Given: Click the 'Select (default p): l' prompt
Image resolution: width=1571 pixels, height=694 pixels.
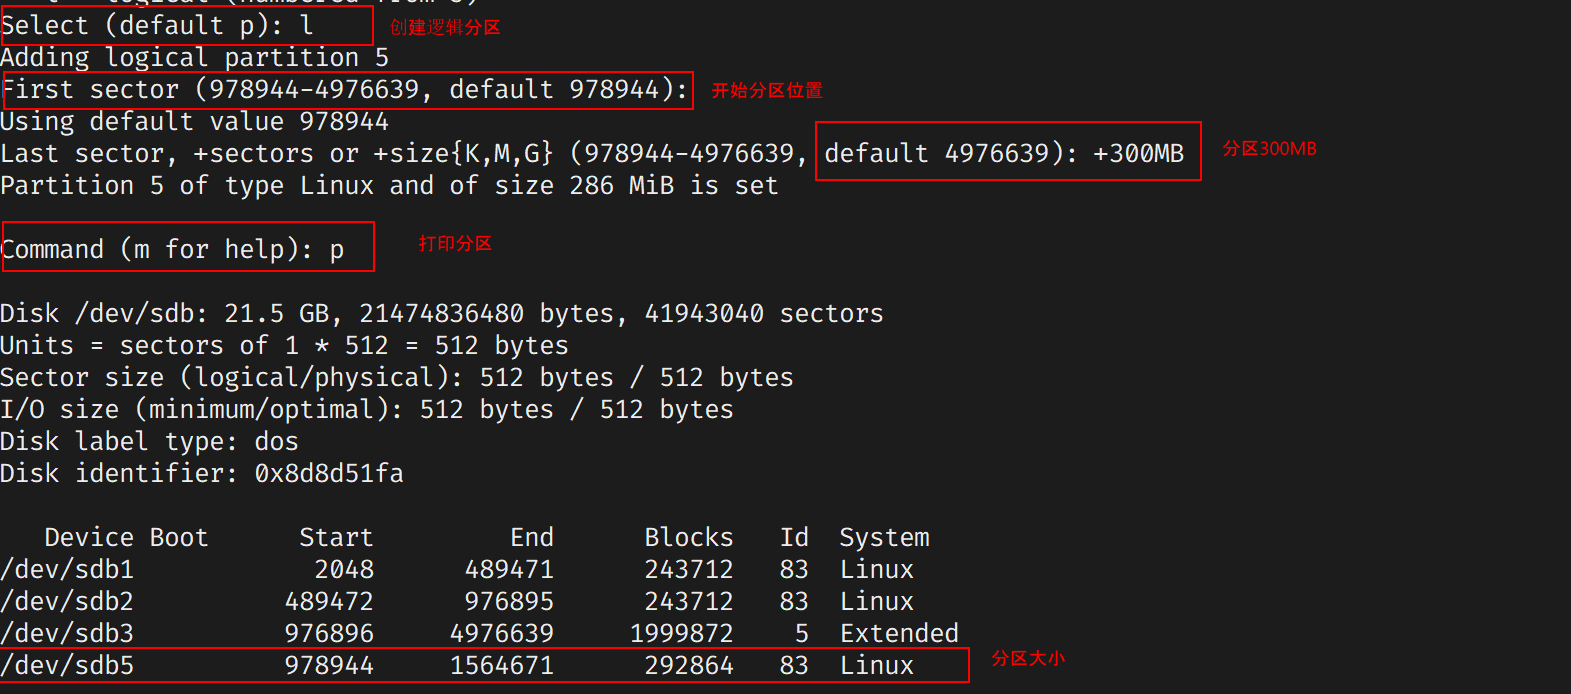Looking at the screenshot, I should (x=157, y=26).
